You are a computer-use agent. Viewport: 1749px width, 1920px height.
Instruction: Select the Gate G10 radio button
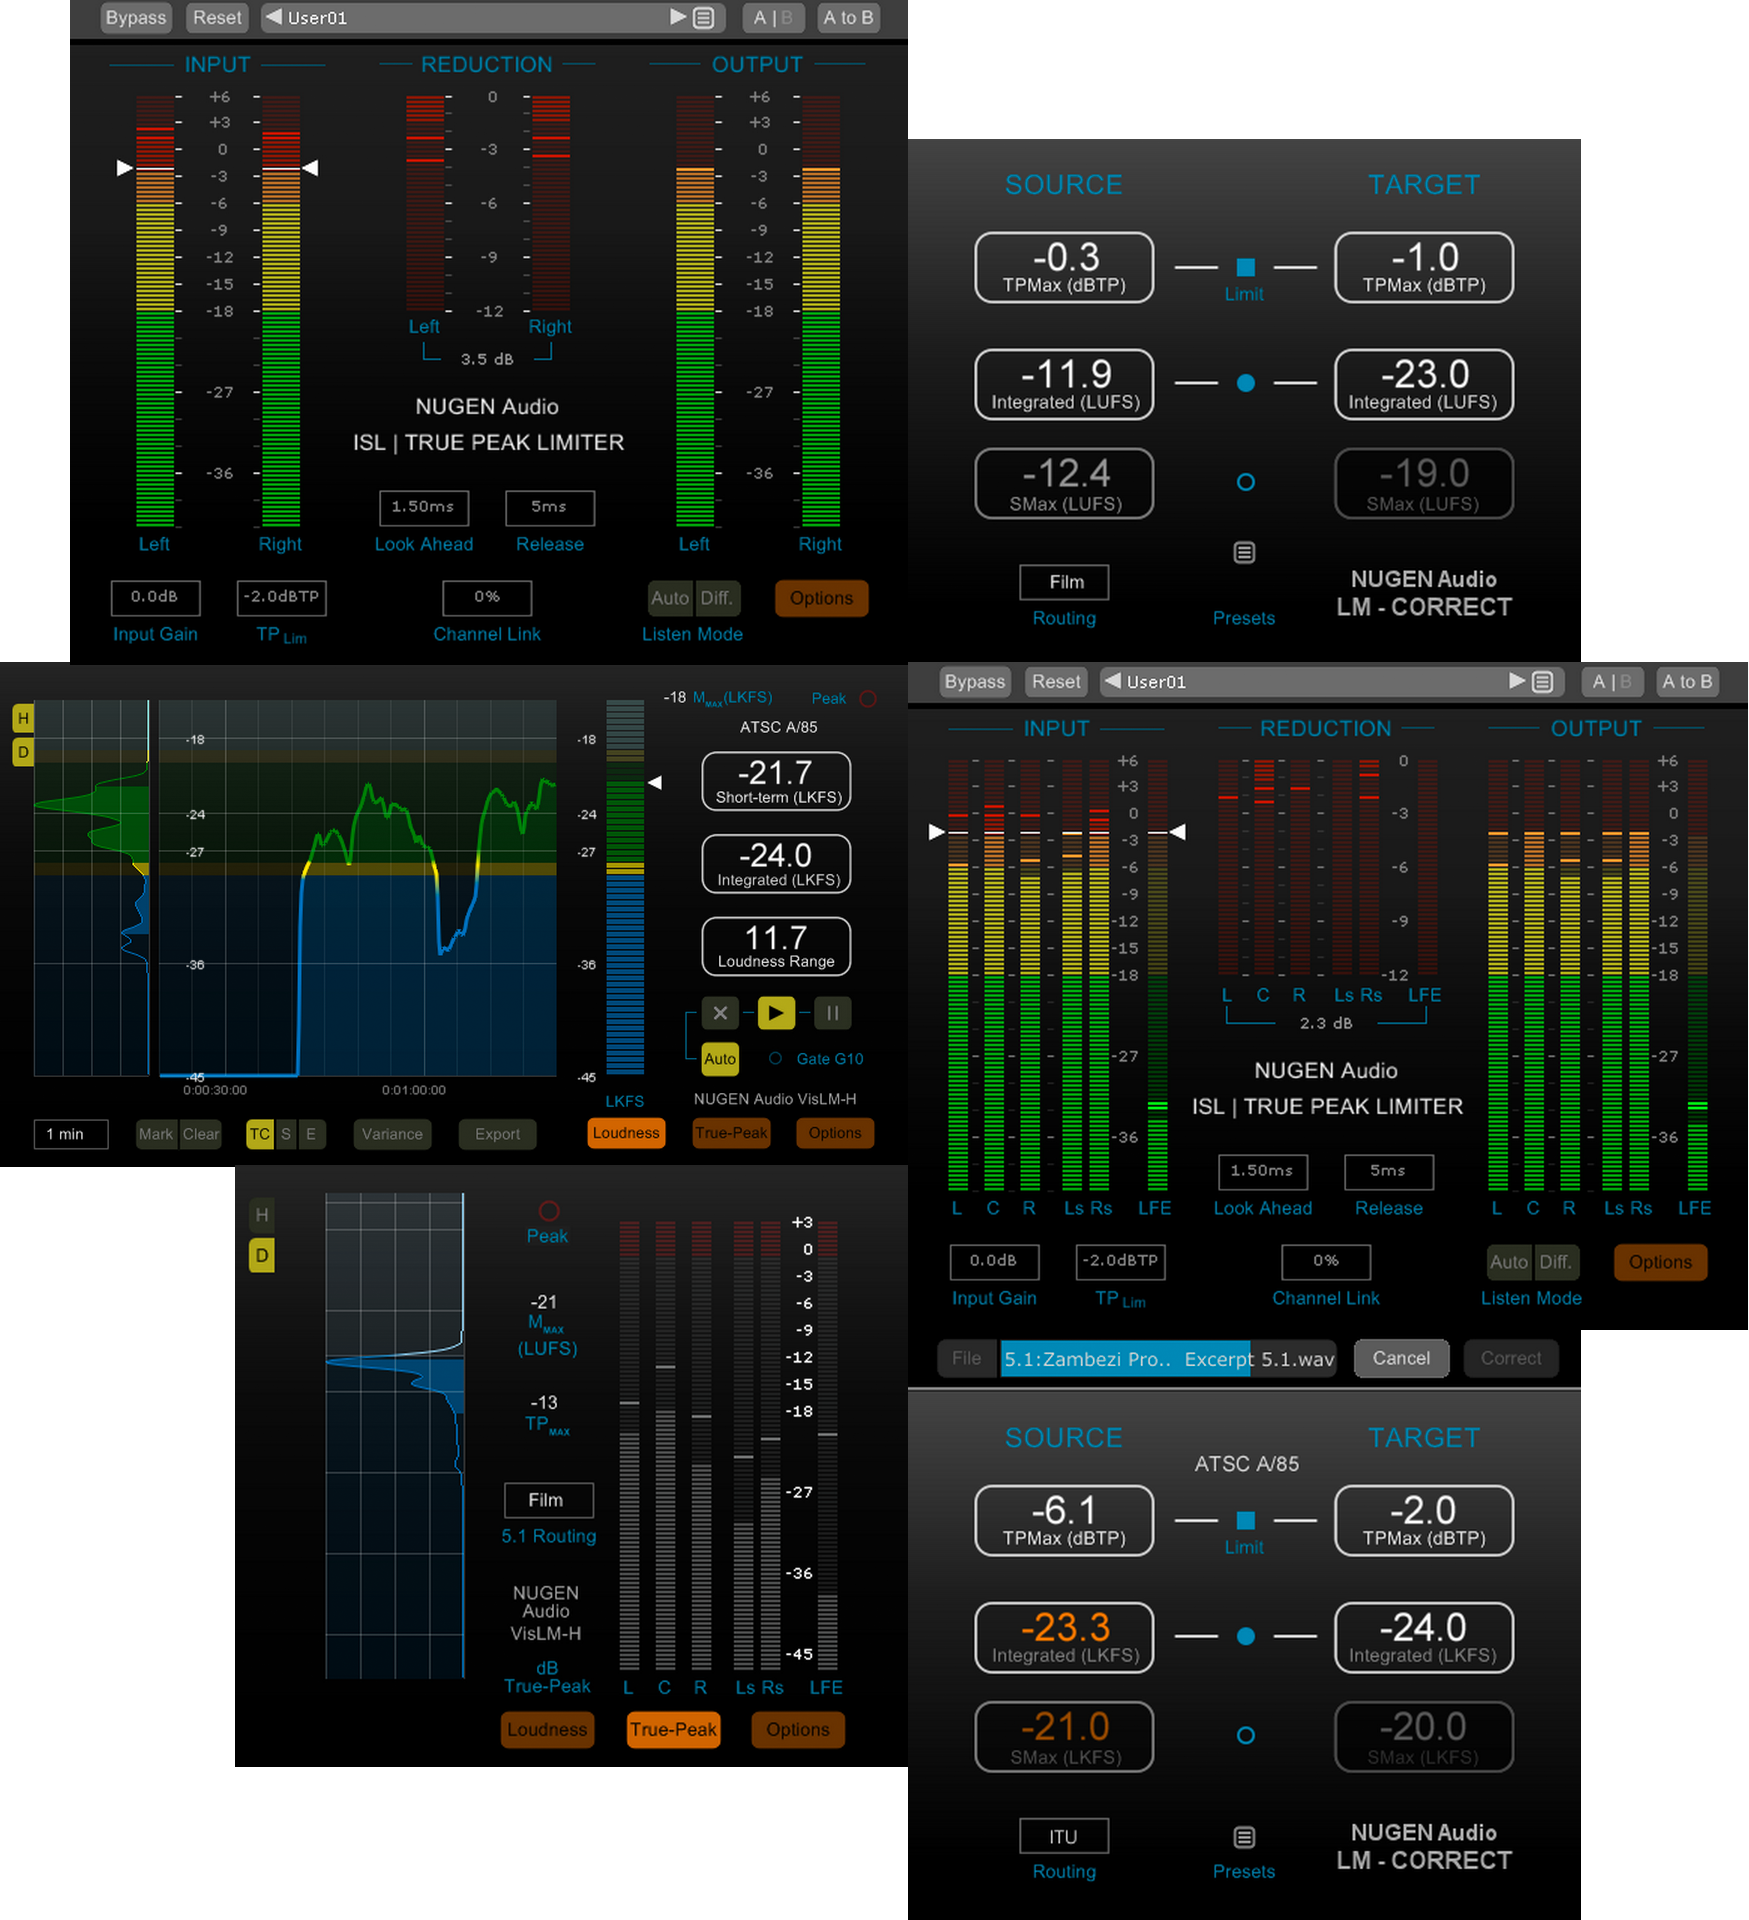[x=773, y=1058]
